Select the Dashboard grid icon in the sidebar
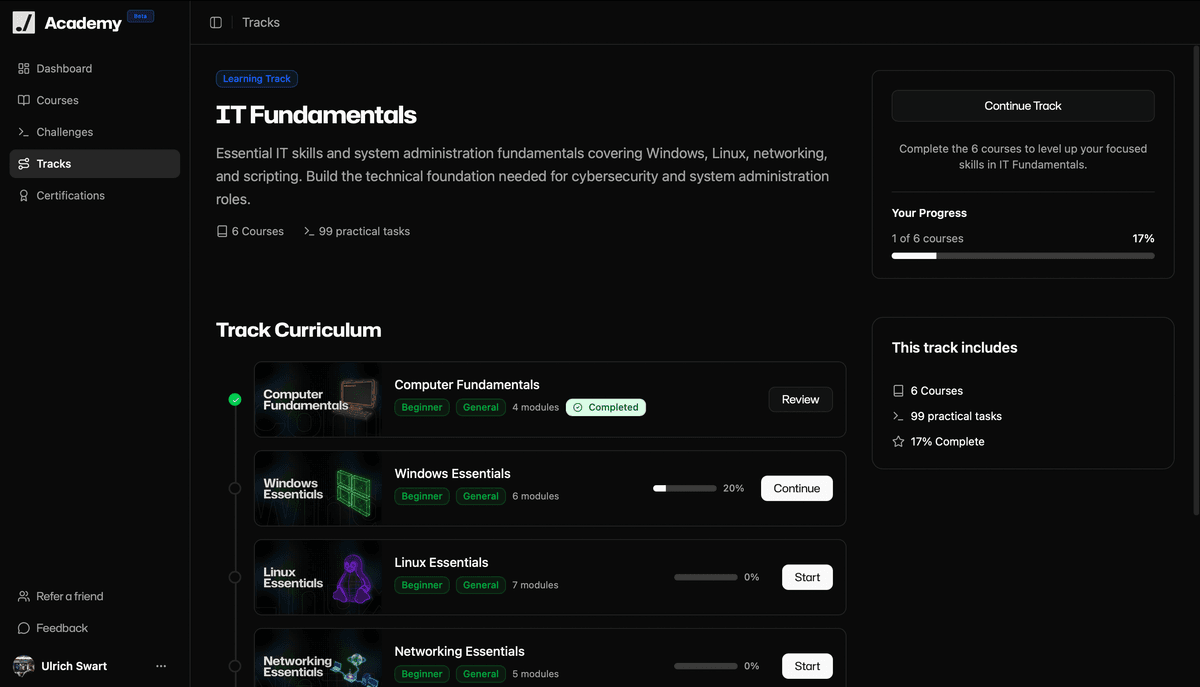The image size is (1200, 687). (x=22, y=68)
